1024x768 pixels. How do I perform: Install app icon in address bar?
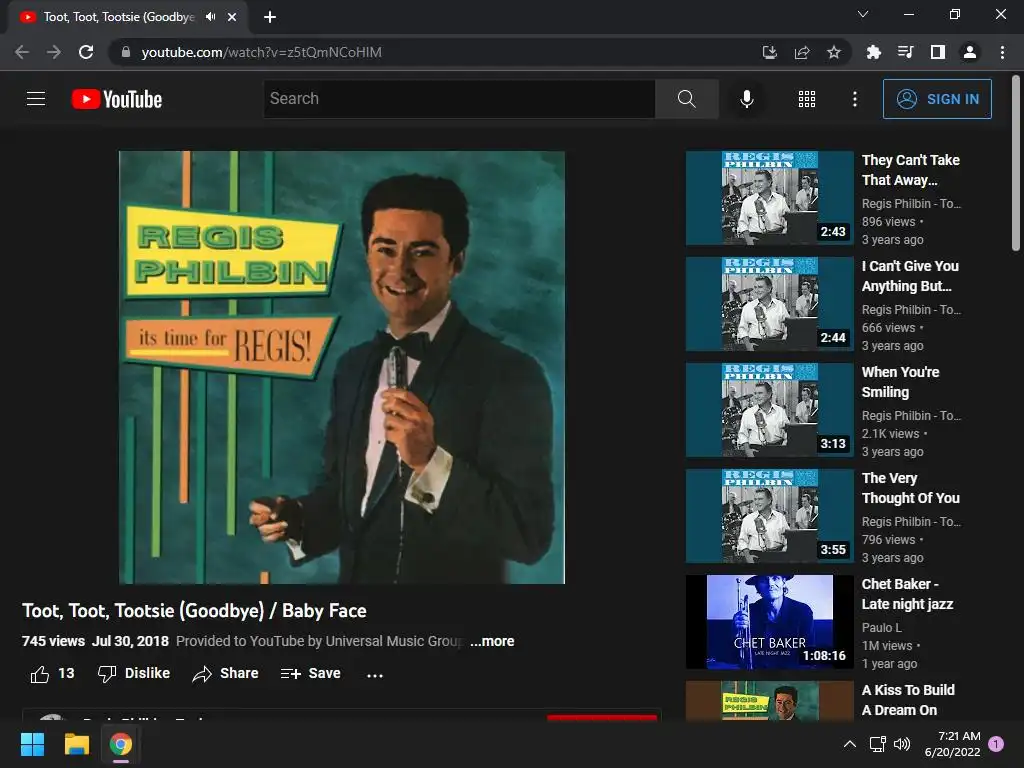[x=770, y=52]
